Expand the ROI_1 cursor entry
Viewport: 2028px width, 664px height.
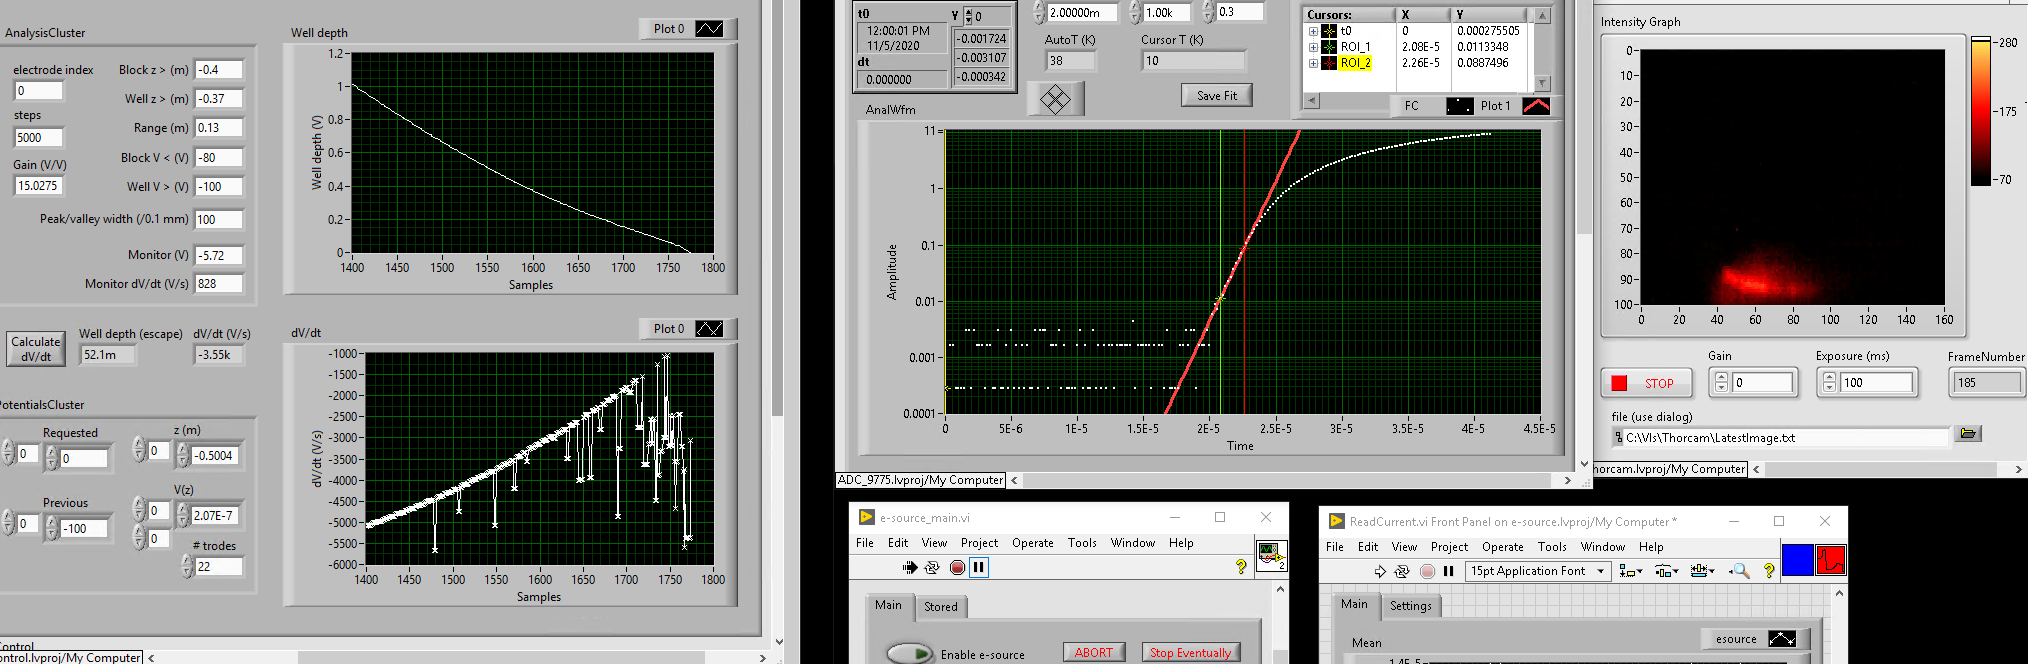tap(1313, 47)
